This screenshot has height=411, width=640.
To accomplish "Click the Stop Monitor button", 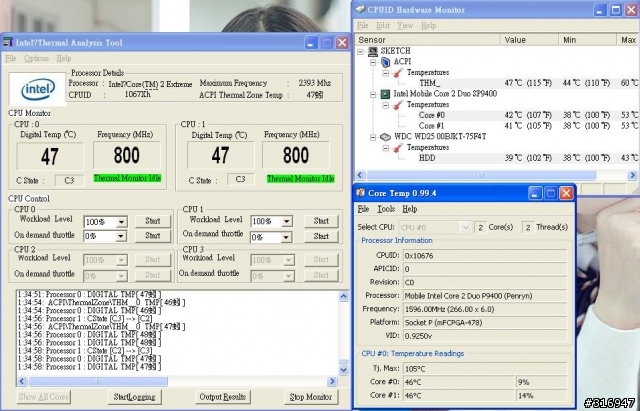I will [x=311, y=397].
